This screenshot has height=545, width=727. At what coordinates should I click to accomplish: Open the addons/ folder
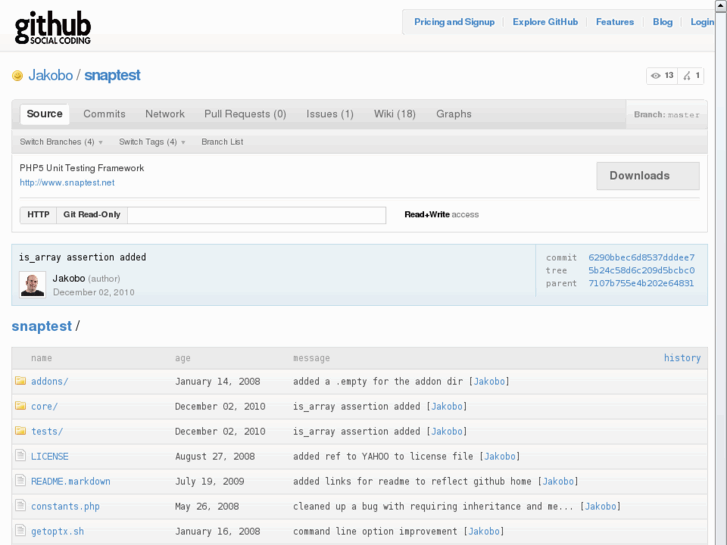pos(50,381)
